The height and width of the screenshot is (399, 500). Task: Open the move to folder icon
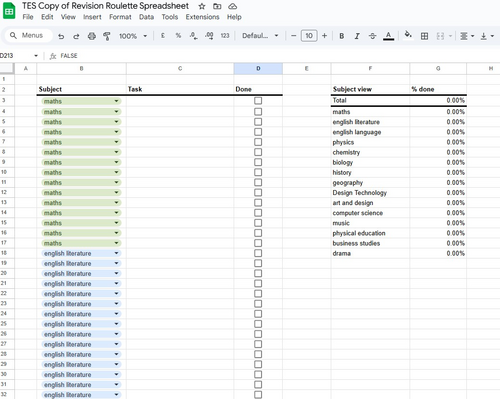click(217, 6)
